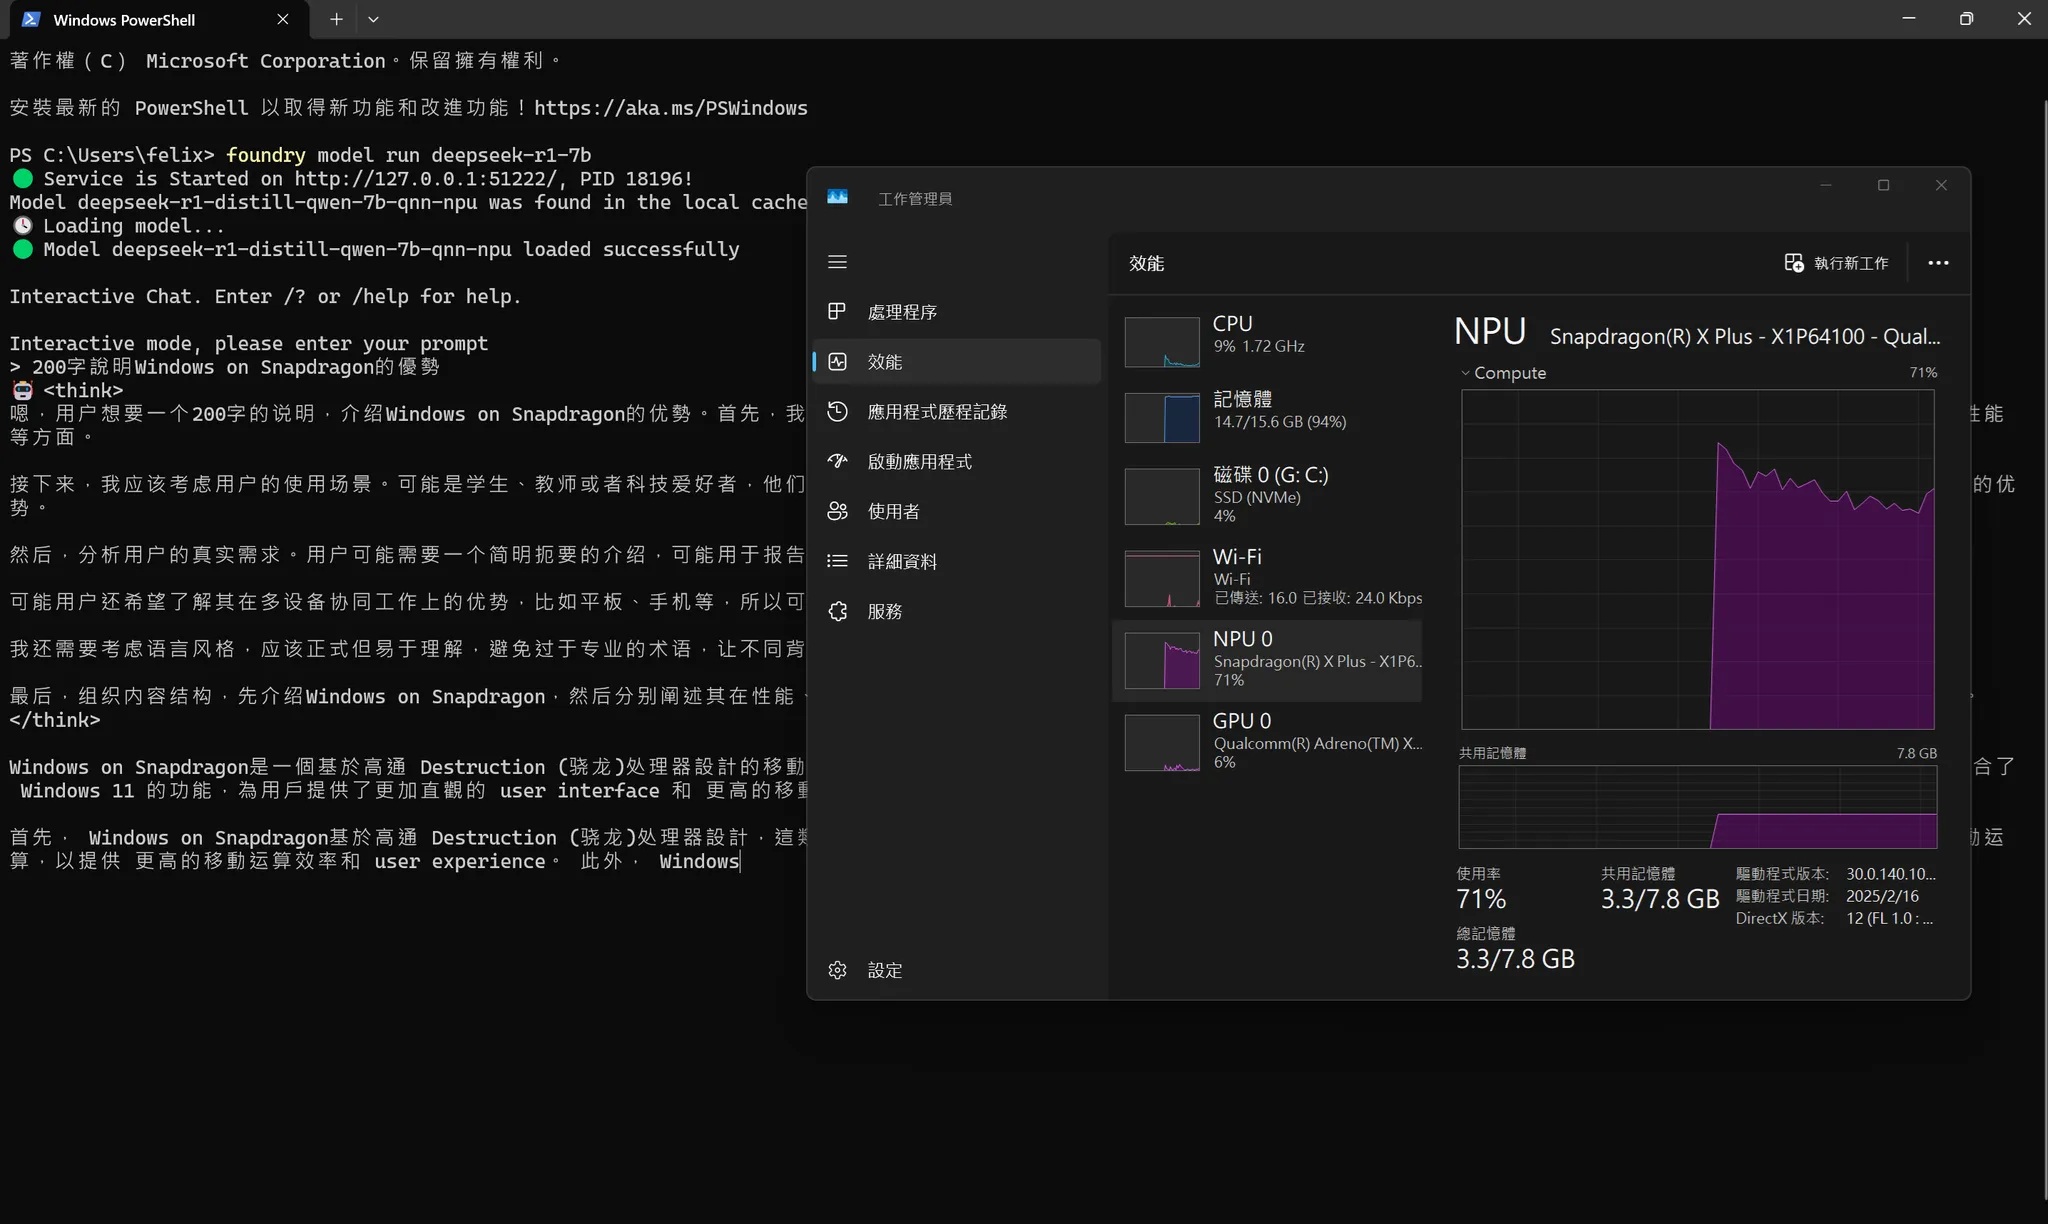Click the 效能 page heading text
The height and width of the screenshot is (1224, 2048).
1147,263
